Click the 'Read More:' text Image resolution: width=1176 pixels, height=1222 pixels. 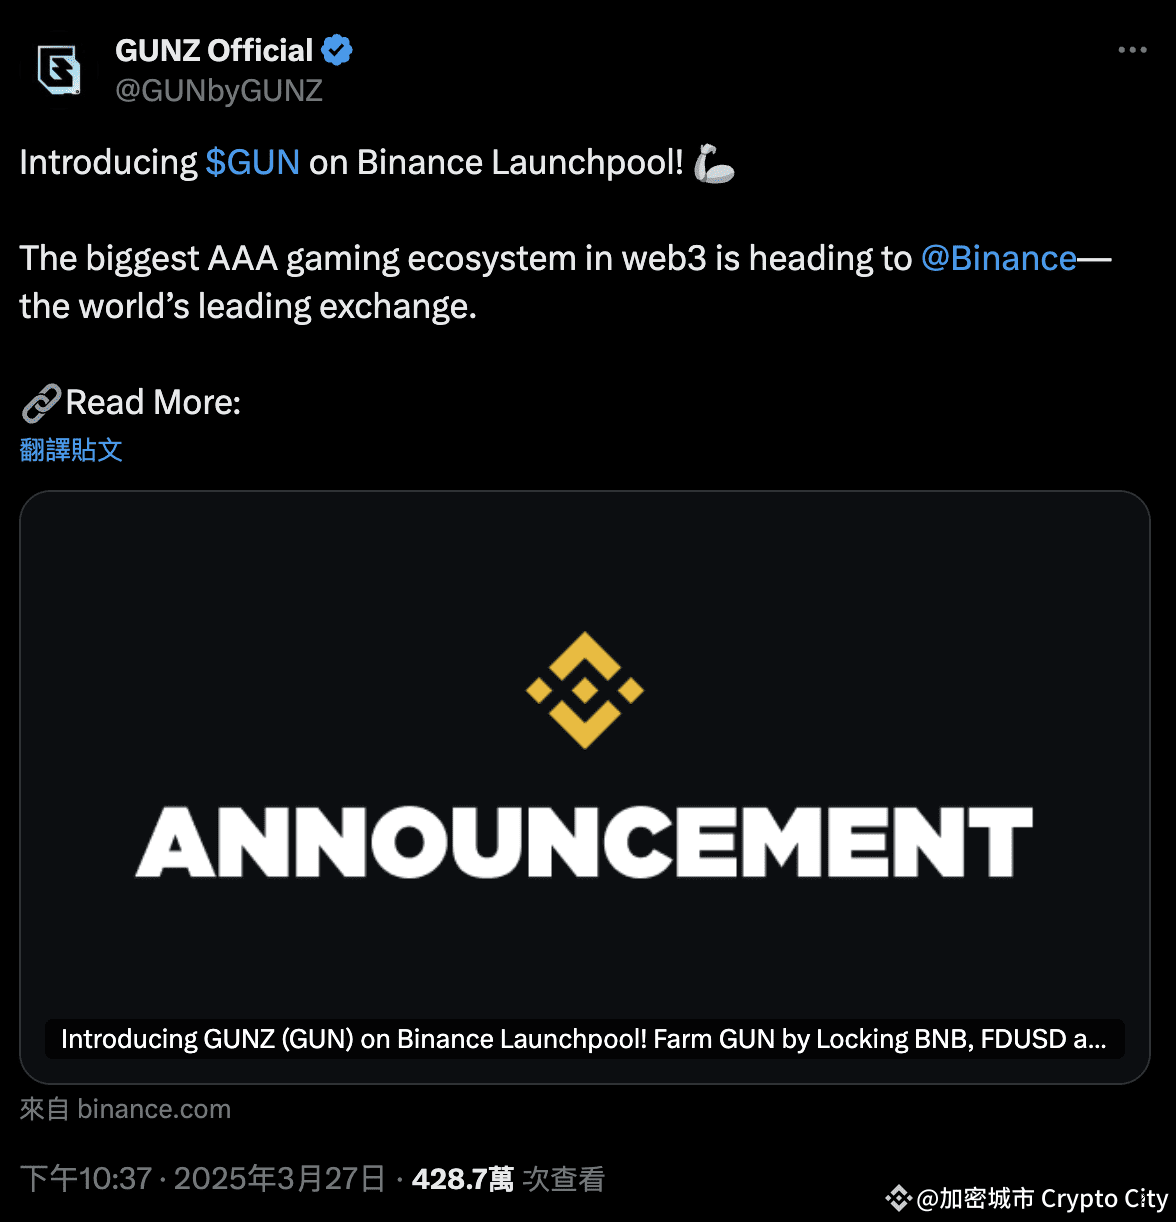(x=152, y=401)
